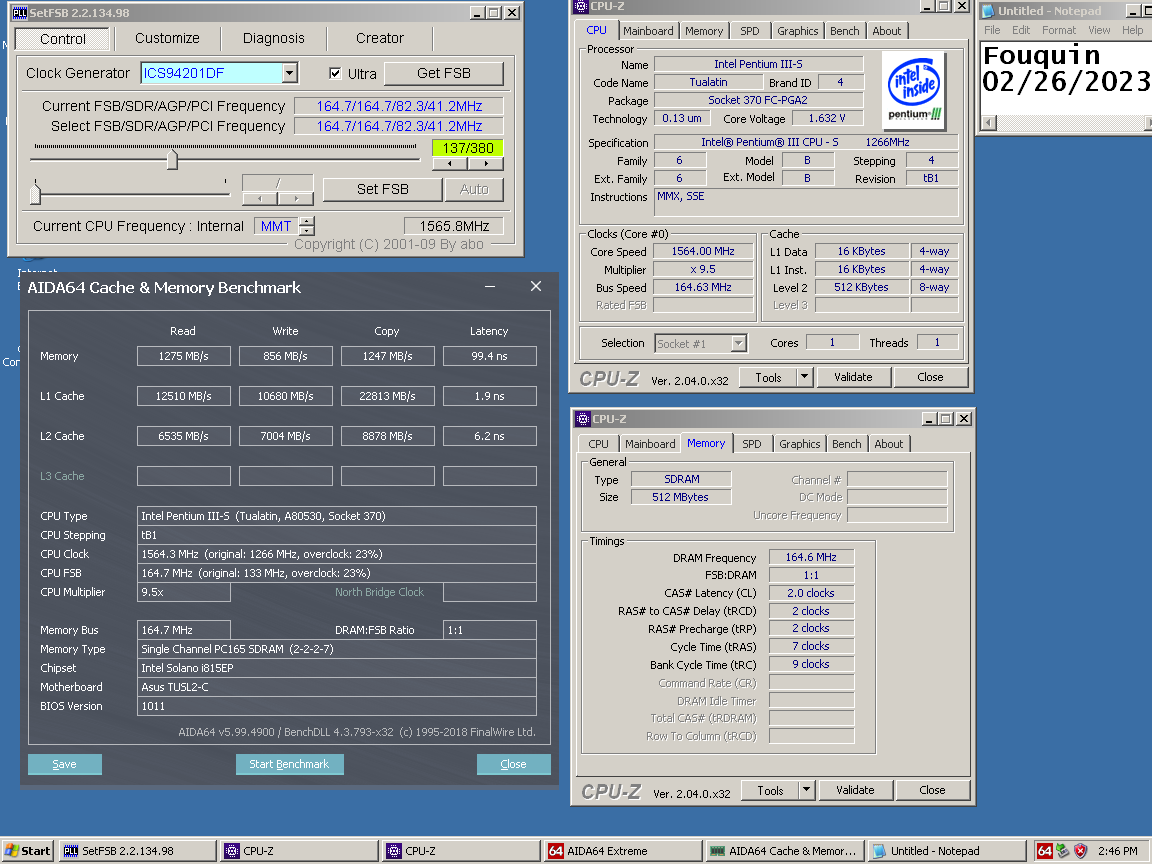This screenshot has height=864, width=1152.
Task: Click the FSB frequency slider thumb
Action: coord(172,159)
